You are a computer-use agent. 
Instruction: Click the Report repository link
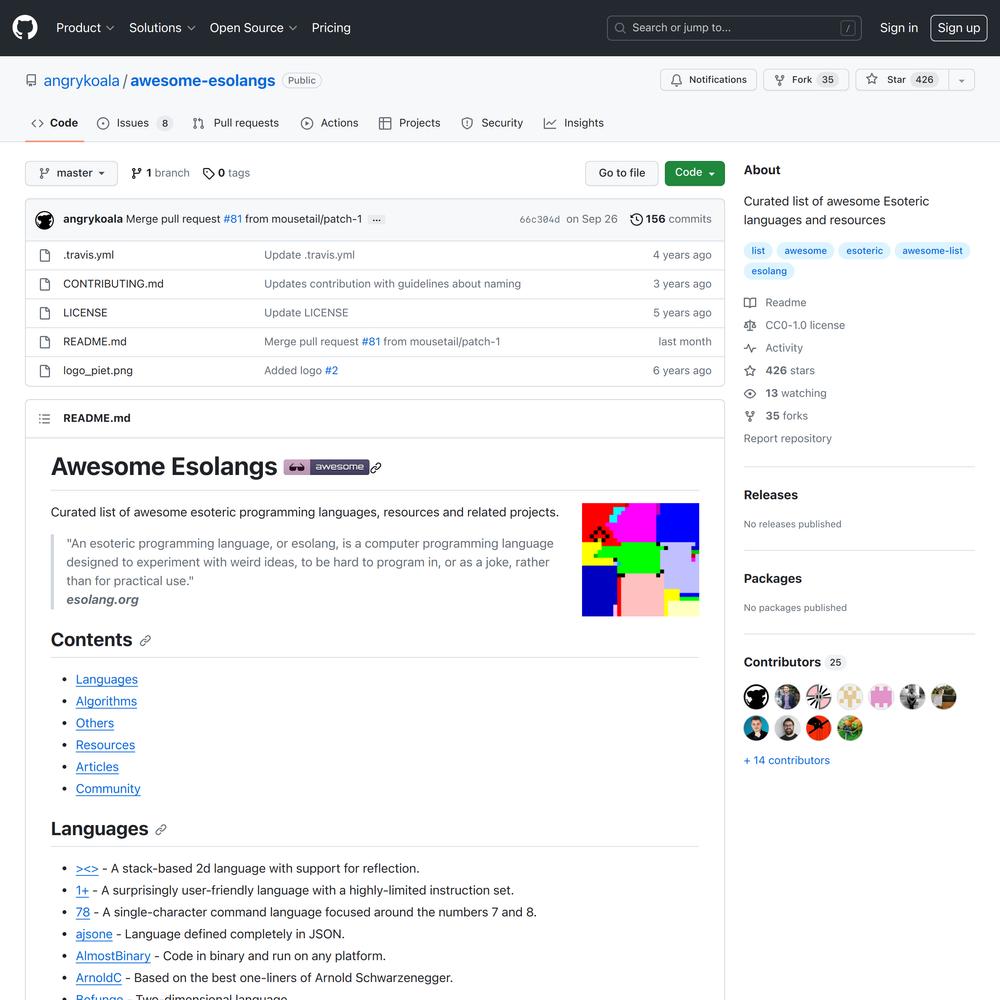coord(788,439)
